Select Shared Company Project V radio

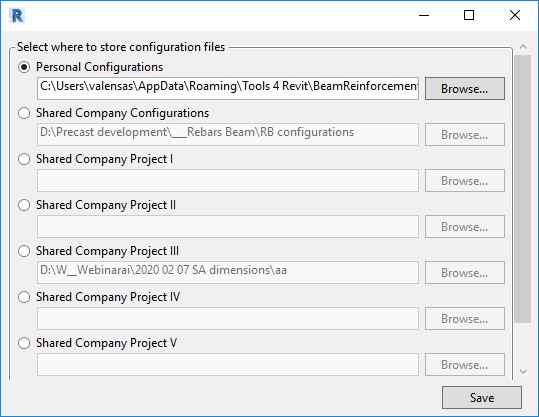point(24,343)
